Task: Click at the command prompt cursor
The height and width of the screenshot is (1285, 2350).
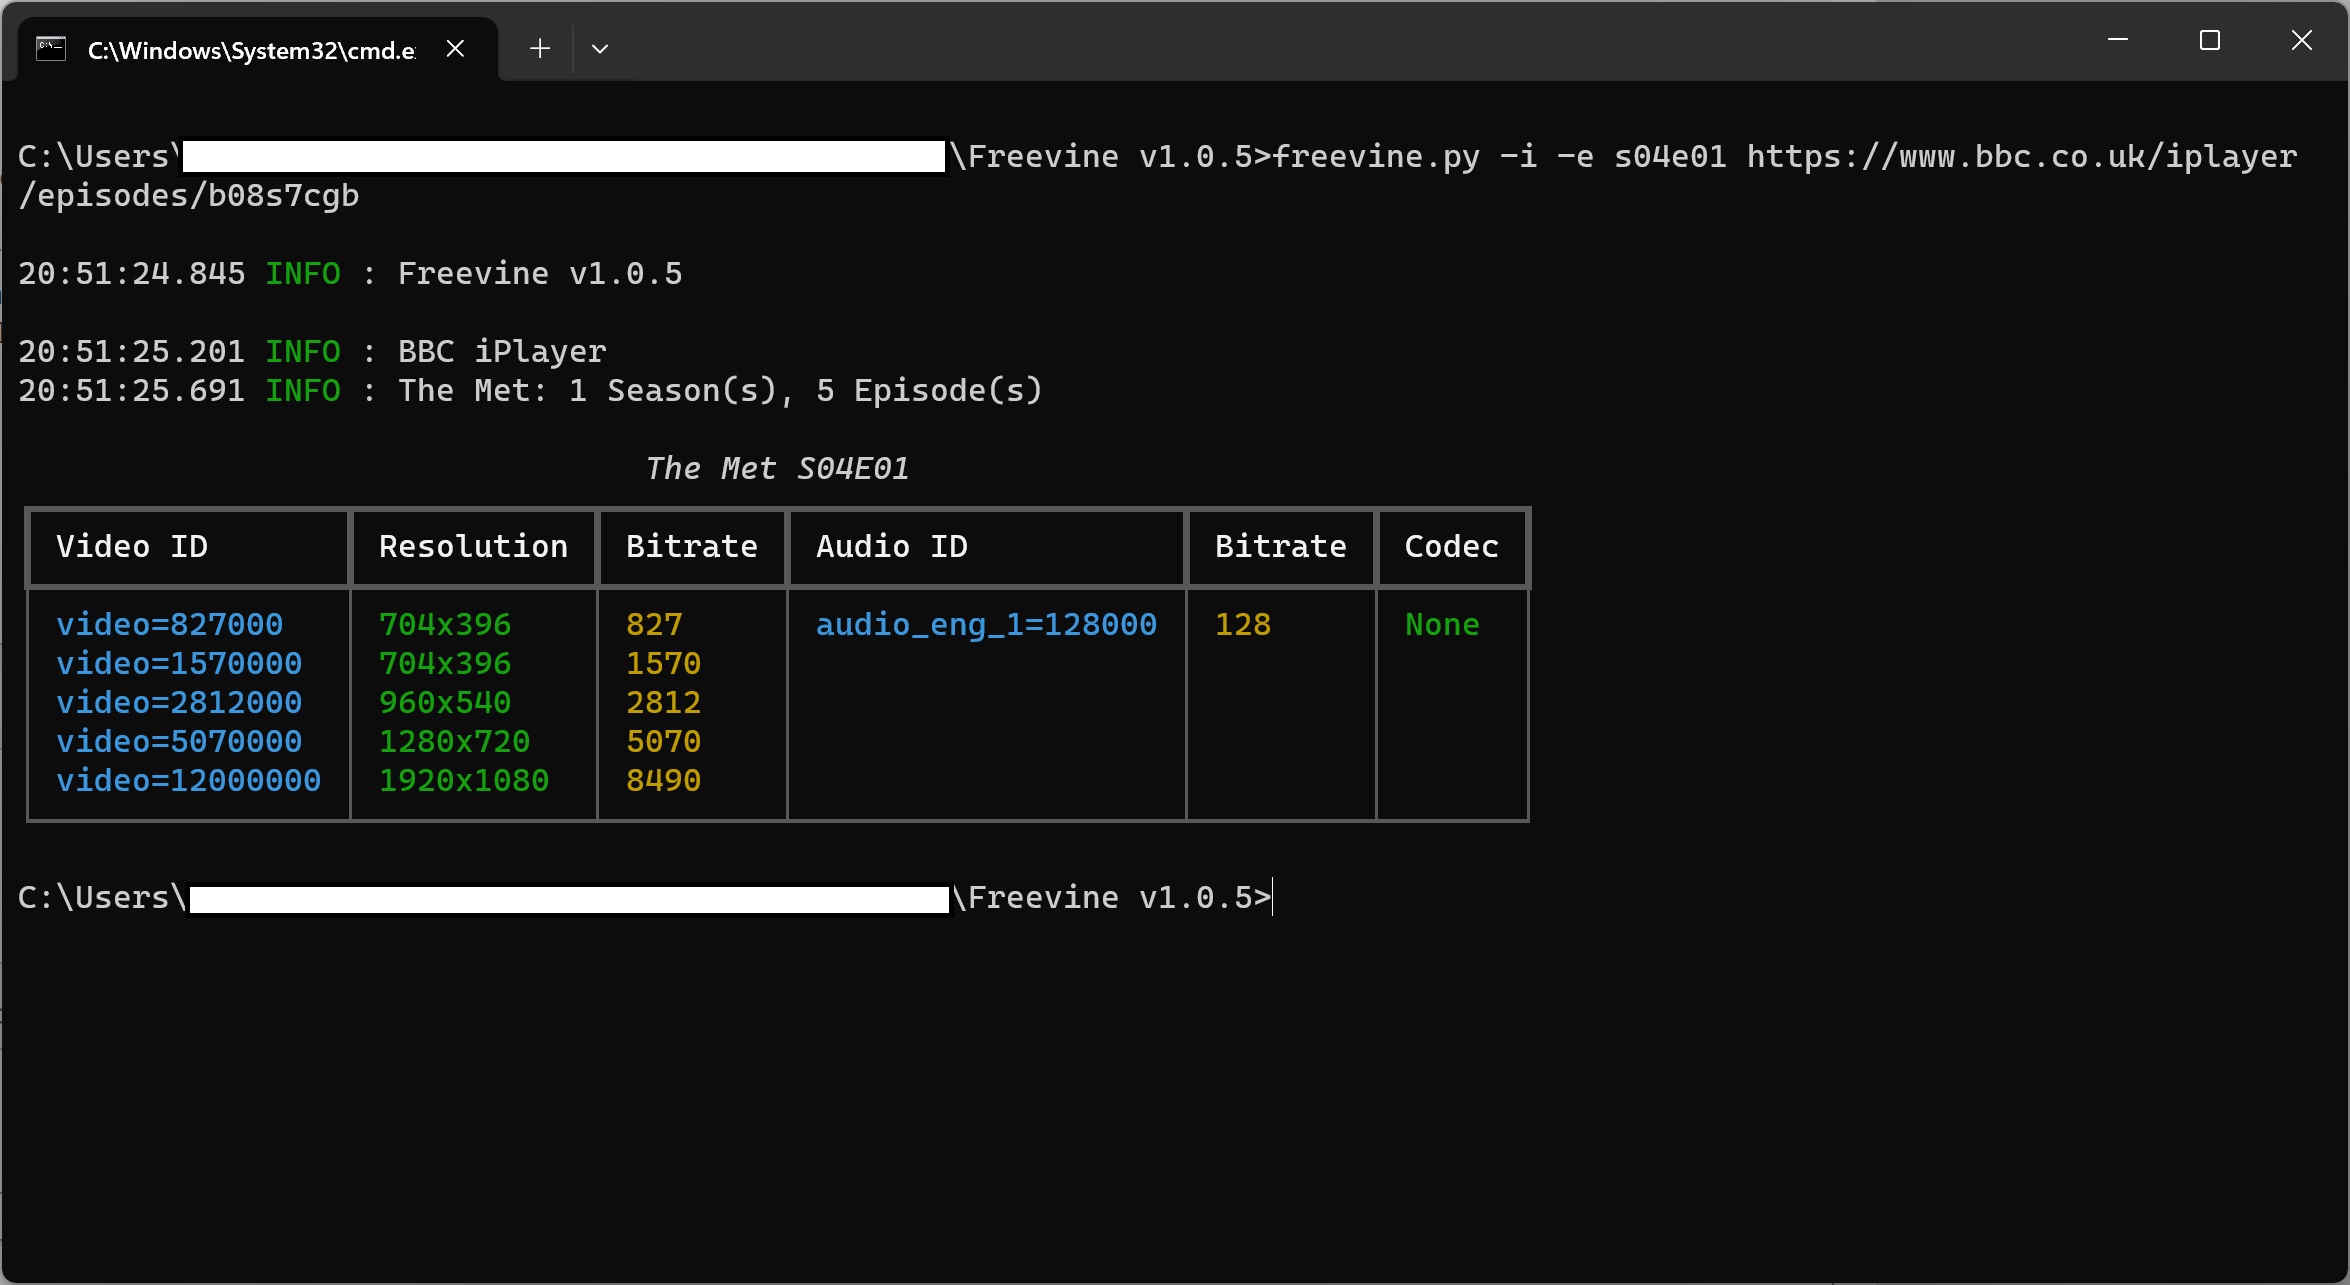Action: (1274, 897)
